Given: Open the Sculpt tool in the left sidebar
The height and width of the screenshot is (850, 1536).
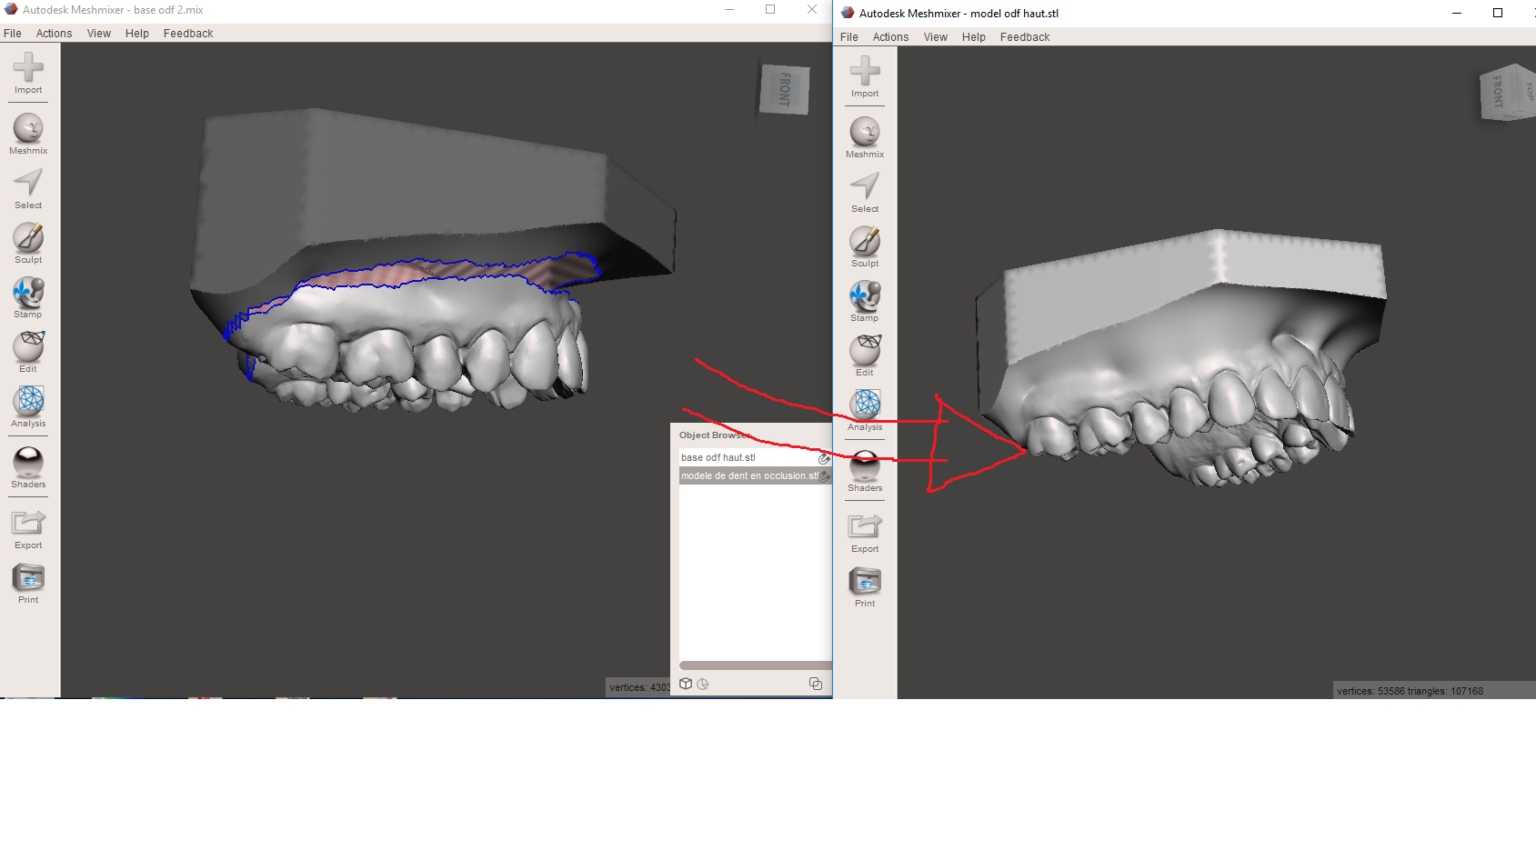Looking at the screenshot, I should [x=27, y=240].
